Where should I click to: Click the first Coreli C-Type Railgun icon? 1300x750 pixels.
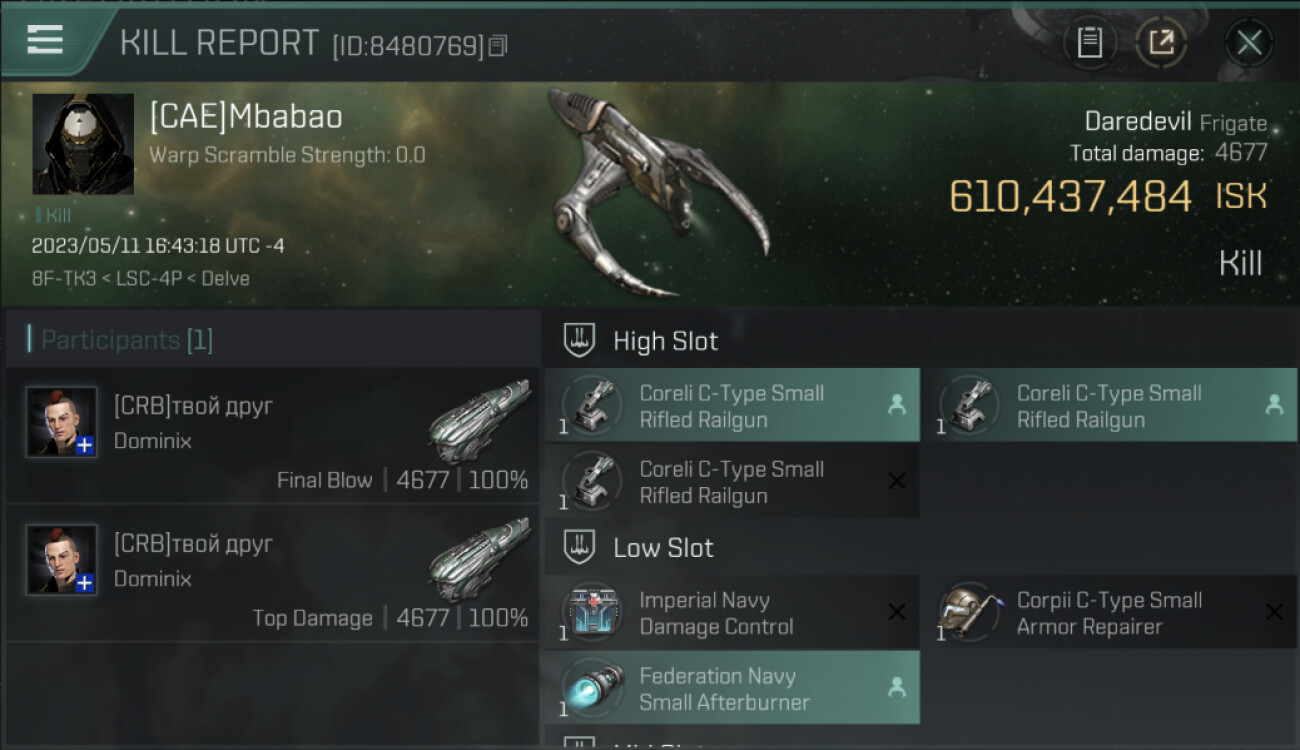pos(592,405)
